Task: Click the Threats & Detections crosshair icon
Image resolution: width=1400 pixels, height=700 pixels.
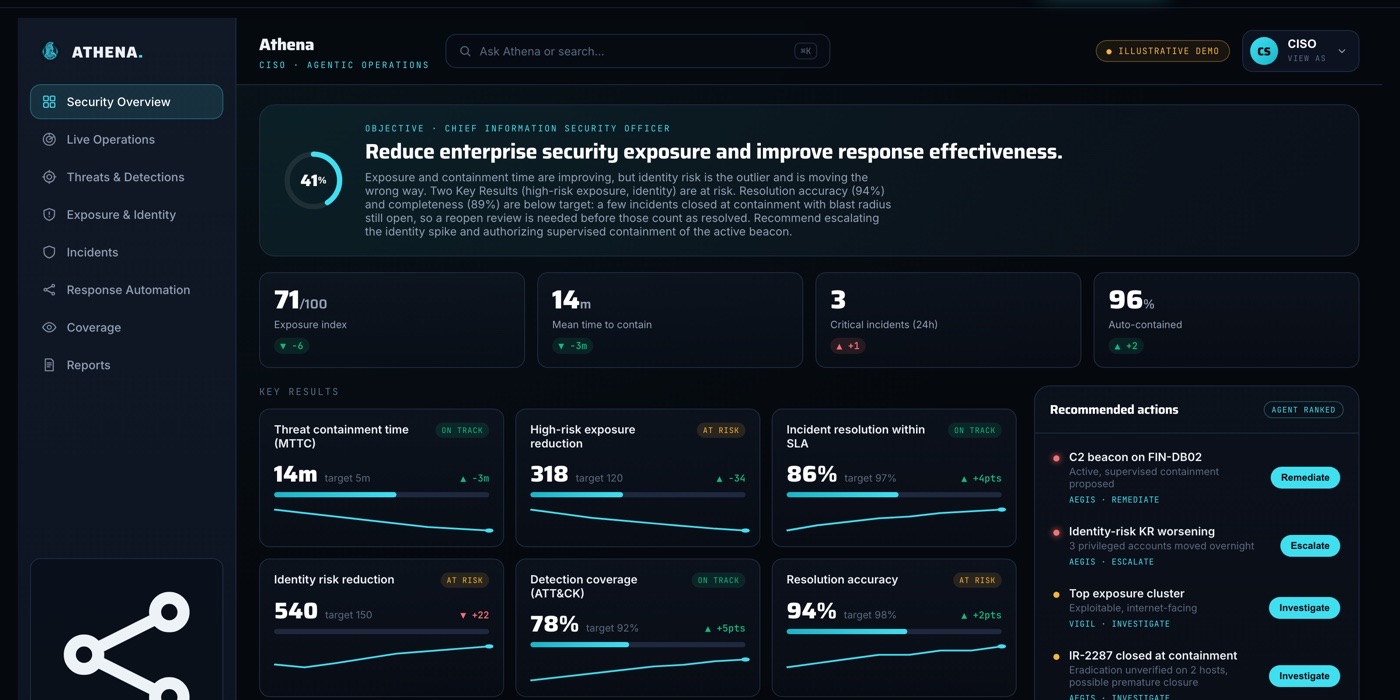Action: point(49,177)
